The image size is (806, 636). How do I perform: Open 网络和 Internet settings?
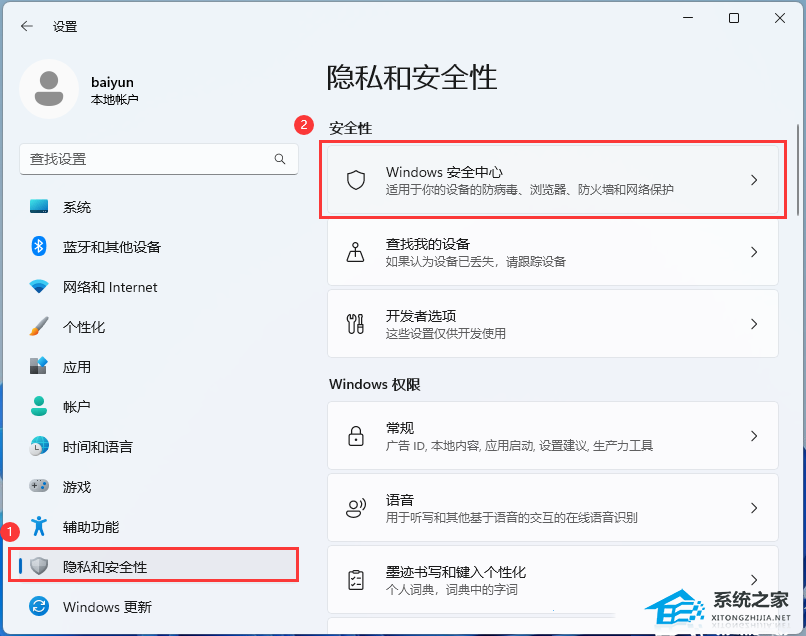110,287
